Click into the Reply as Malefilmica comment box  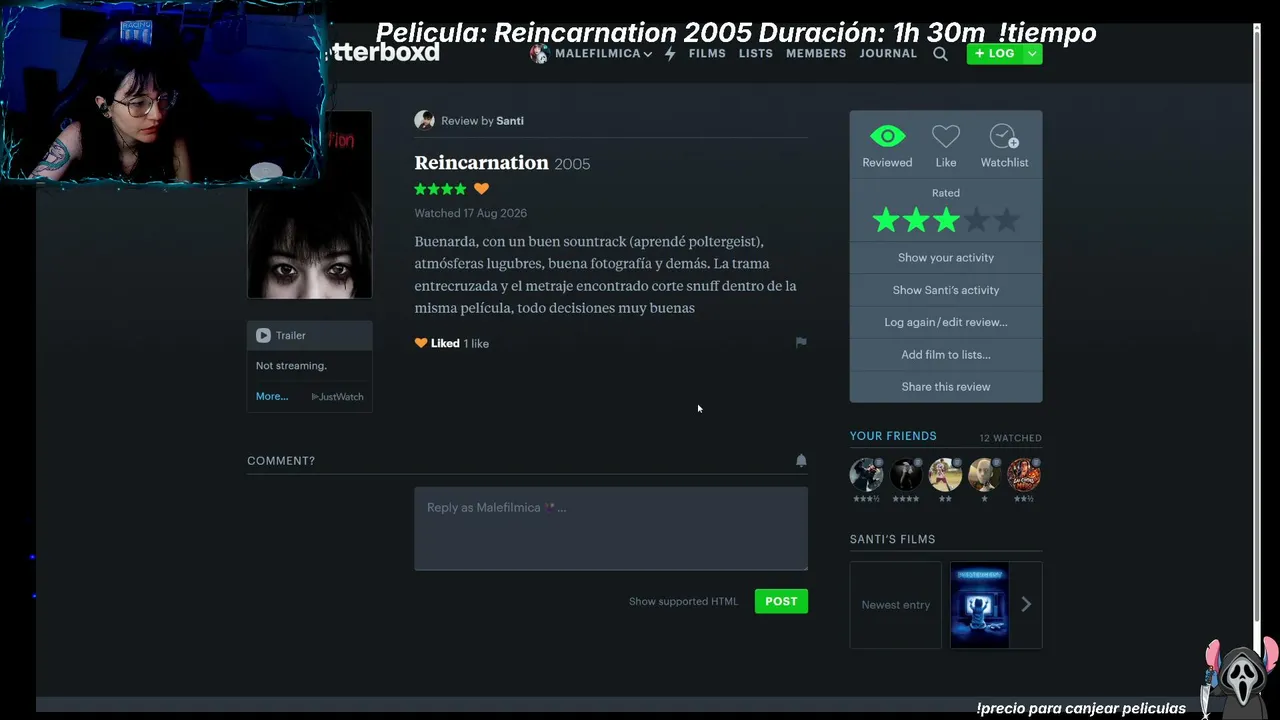[x=611, y=529]
